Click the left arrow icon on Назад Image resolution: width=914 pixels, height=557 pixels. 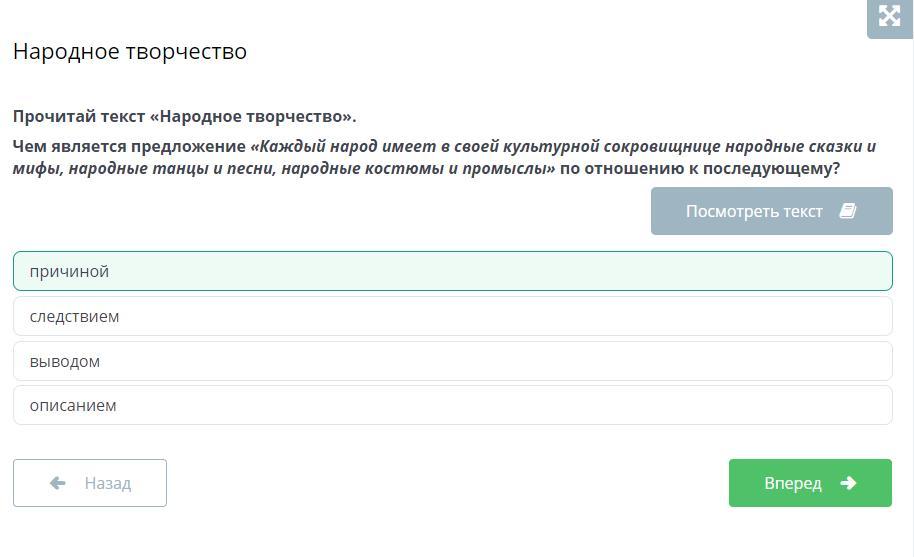click(57, 483)
